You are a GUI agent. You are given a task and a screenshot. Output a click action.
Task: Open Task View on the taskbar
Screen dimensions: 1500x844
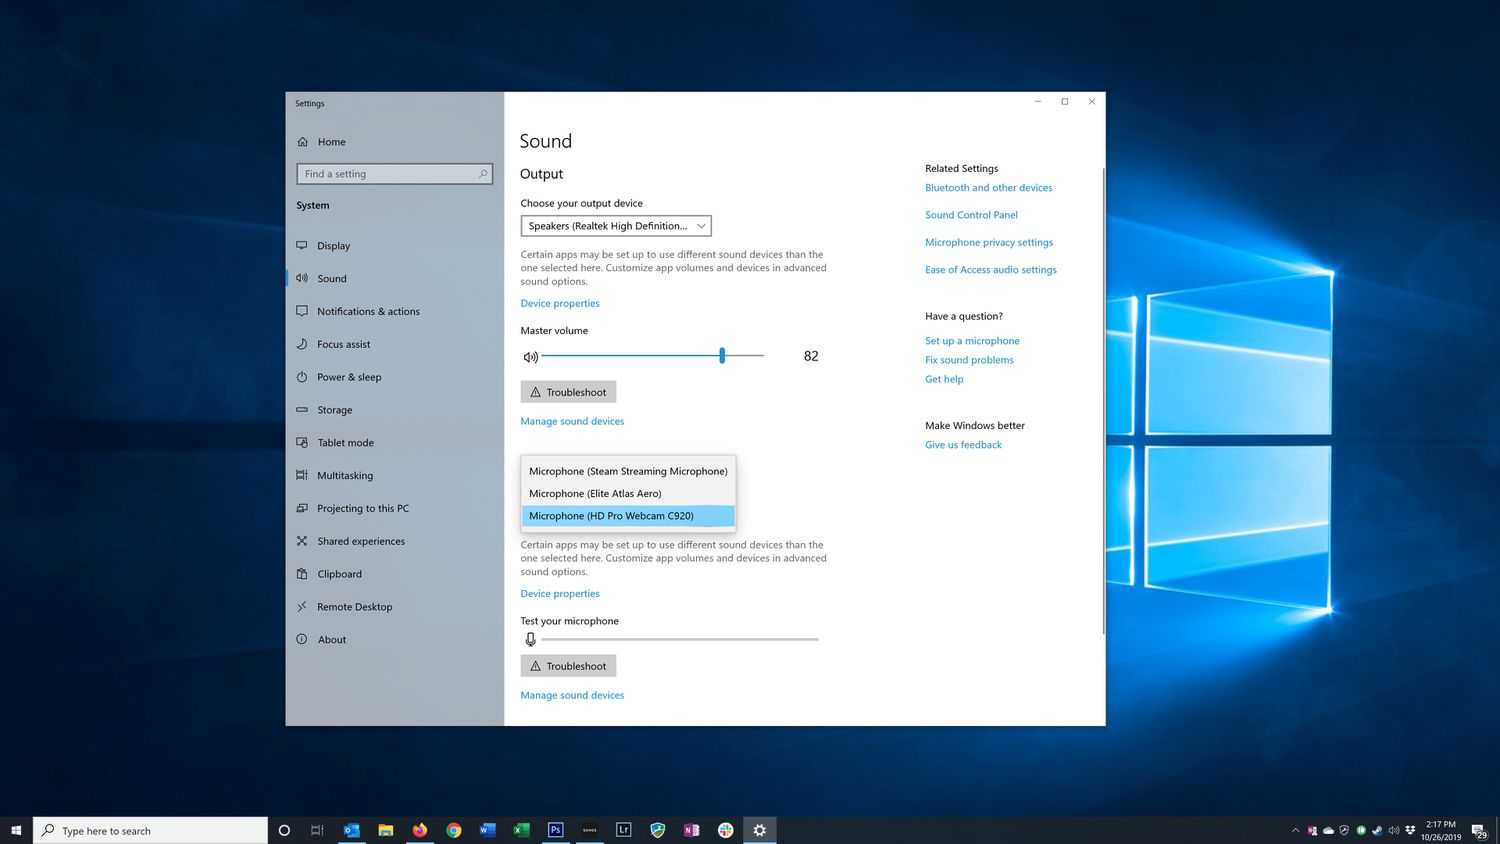click(317, 830)
